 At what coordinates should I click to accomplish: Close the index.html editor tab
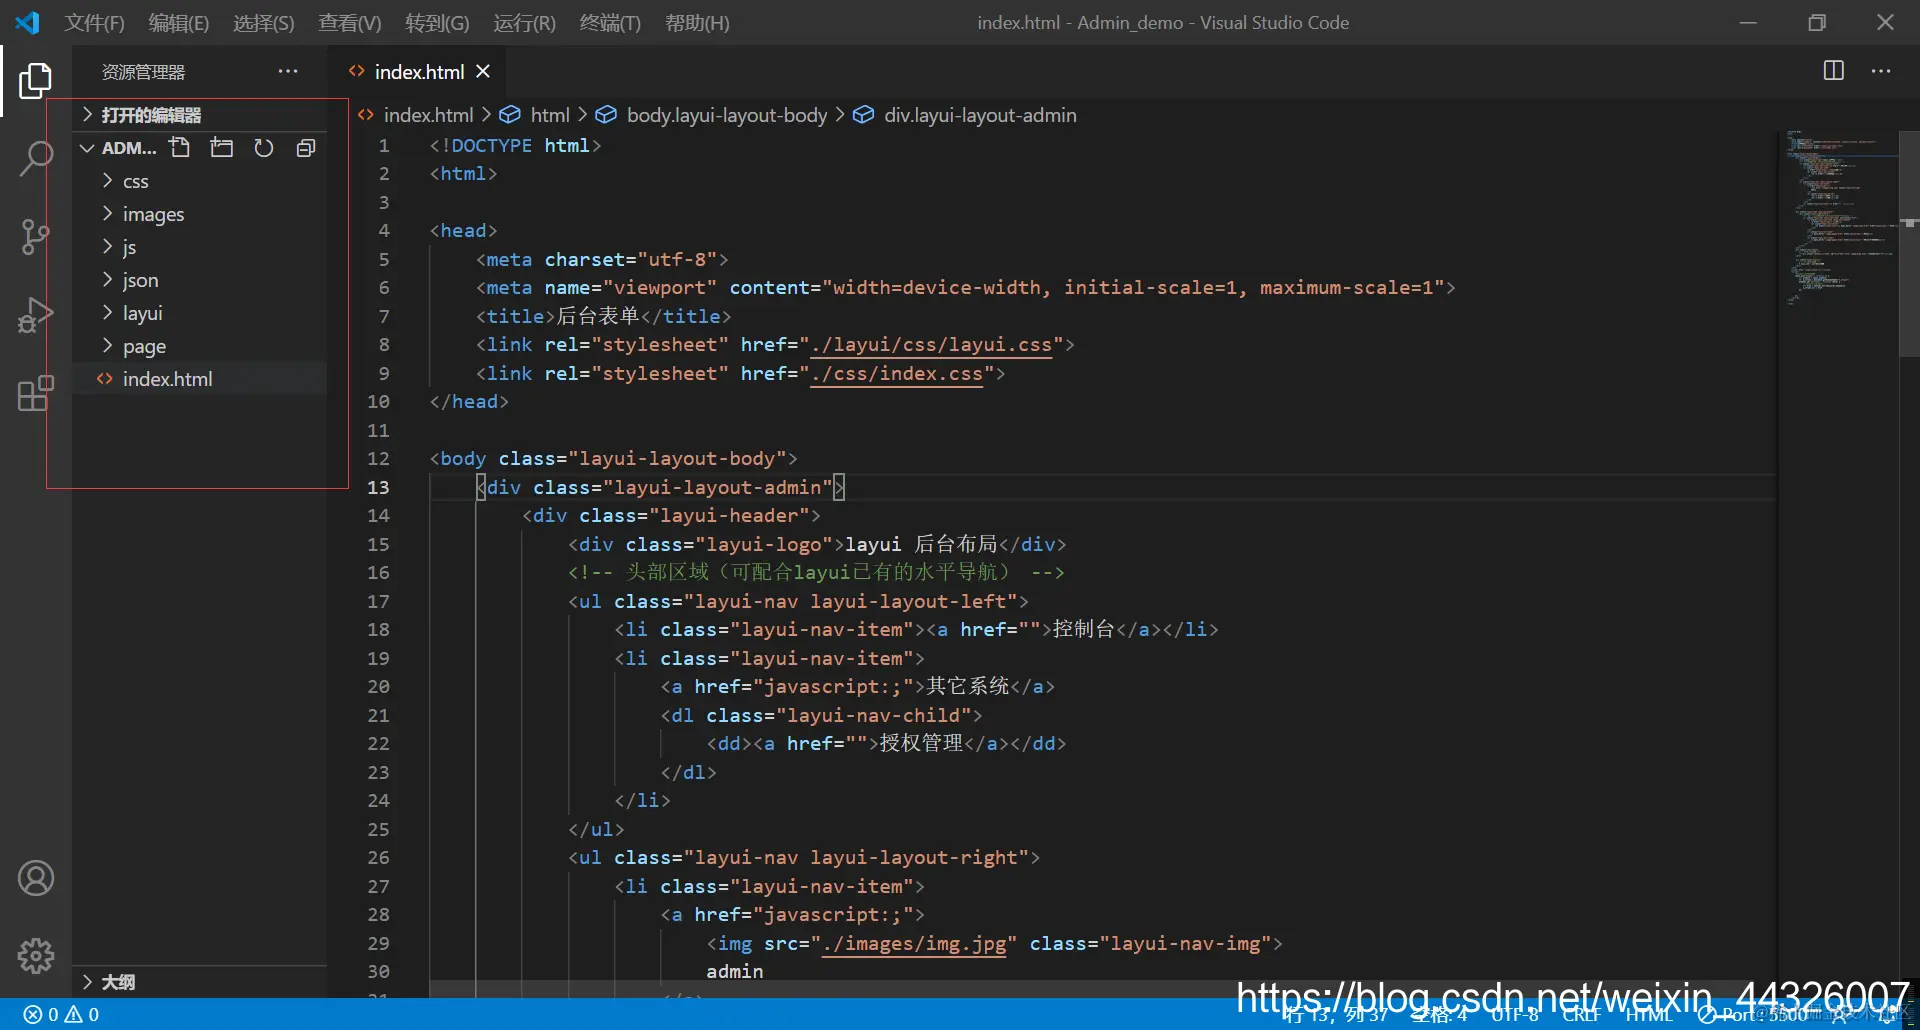click(483, 71)
